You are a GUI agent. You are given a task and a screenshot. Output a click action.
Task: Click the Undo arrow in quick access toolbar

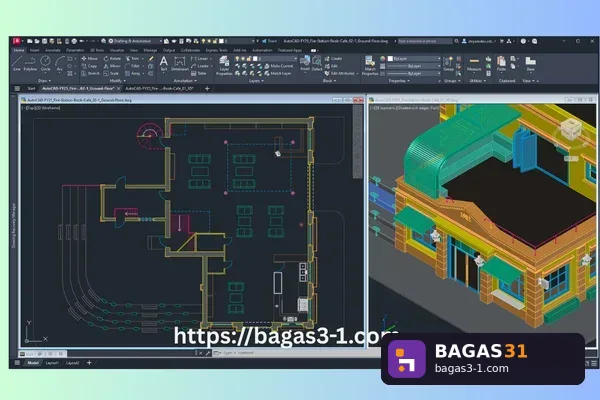pyautogui.click(x=82, y=41)
